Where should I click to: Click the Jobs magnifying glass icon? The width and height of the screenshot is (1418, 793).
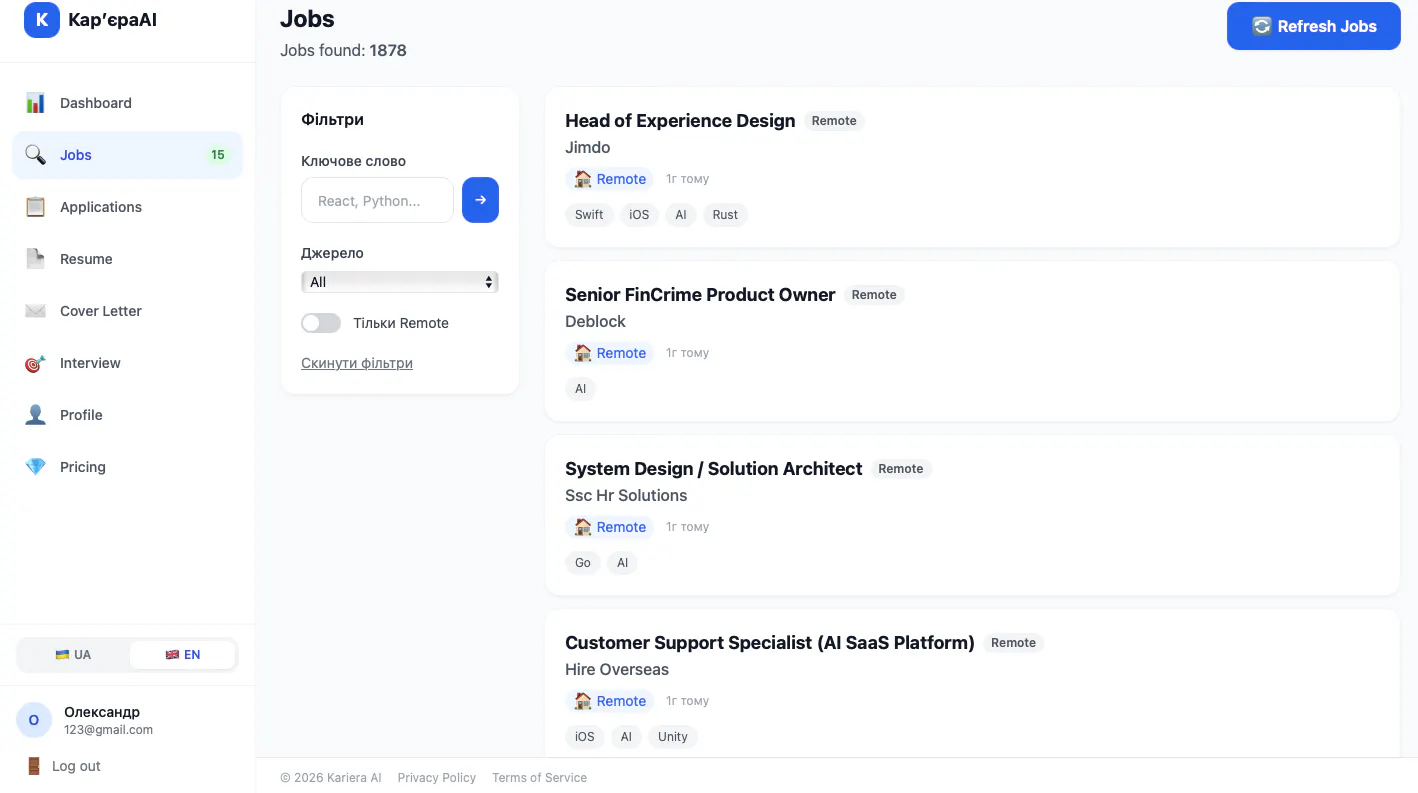tap(35, 155)
